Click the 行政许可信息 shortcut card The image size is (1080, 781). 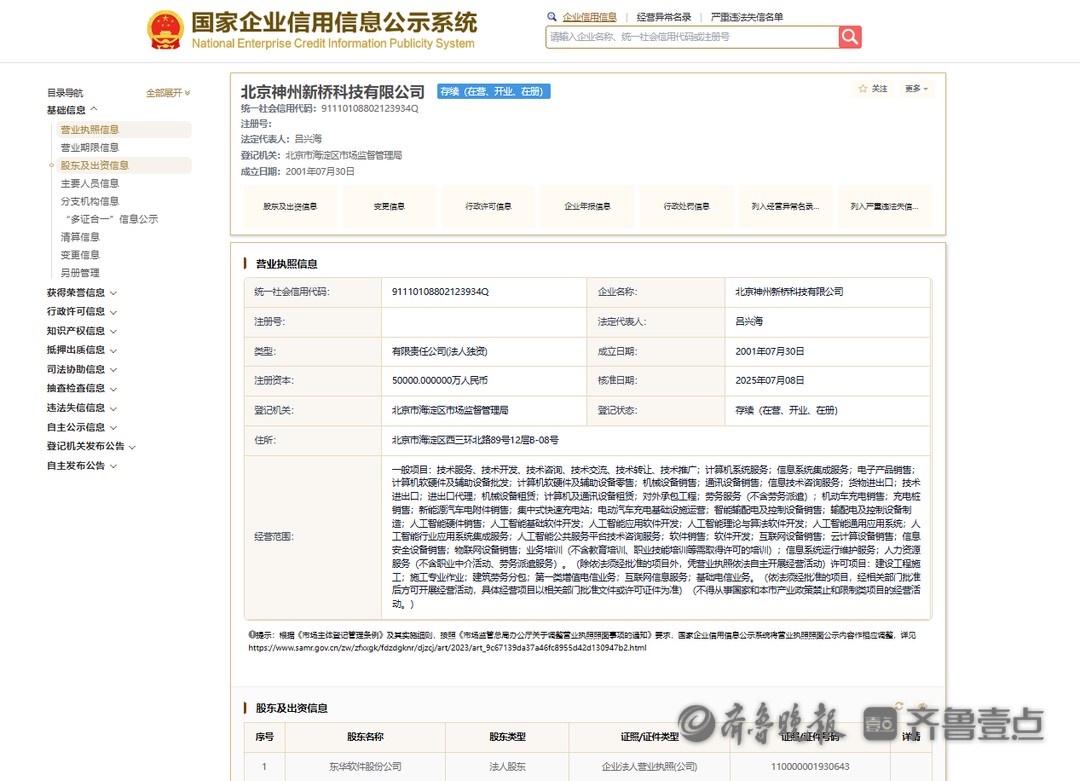(488, 207)
